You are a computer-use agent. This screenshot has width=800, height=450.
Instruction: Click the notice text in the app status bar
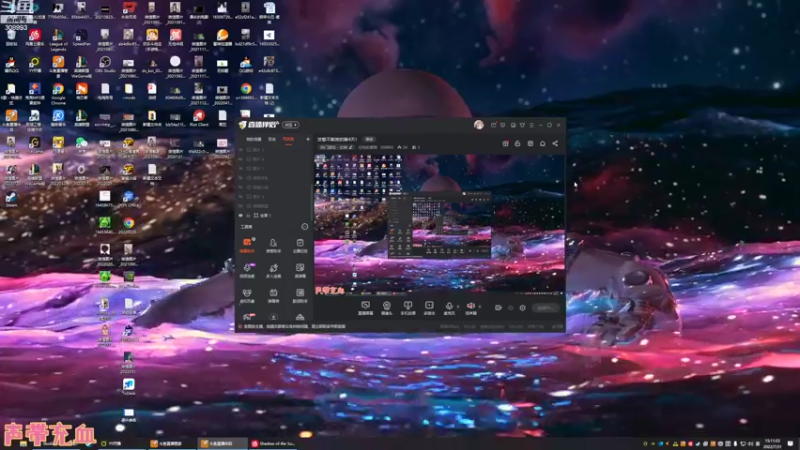click(x=294, y=327)
